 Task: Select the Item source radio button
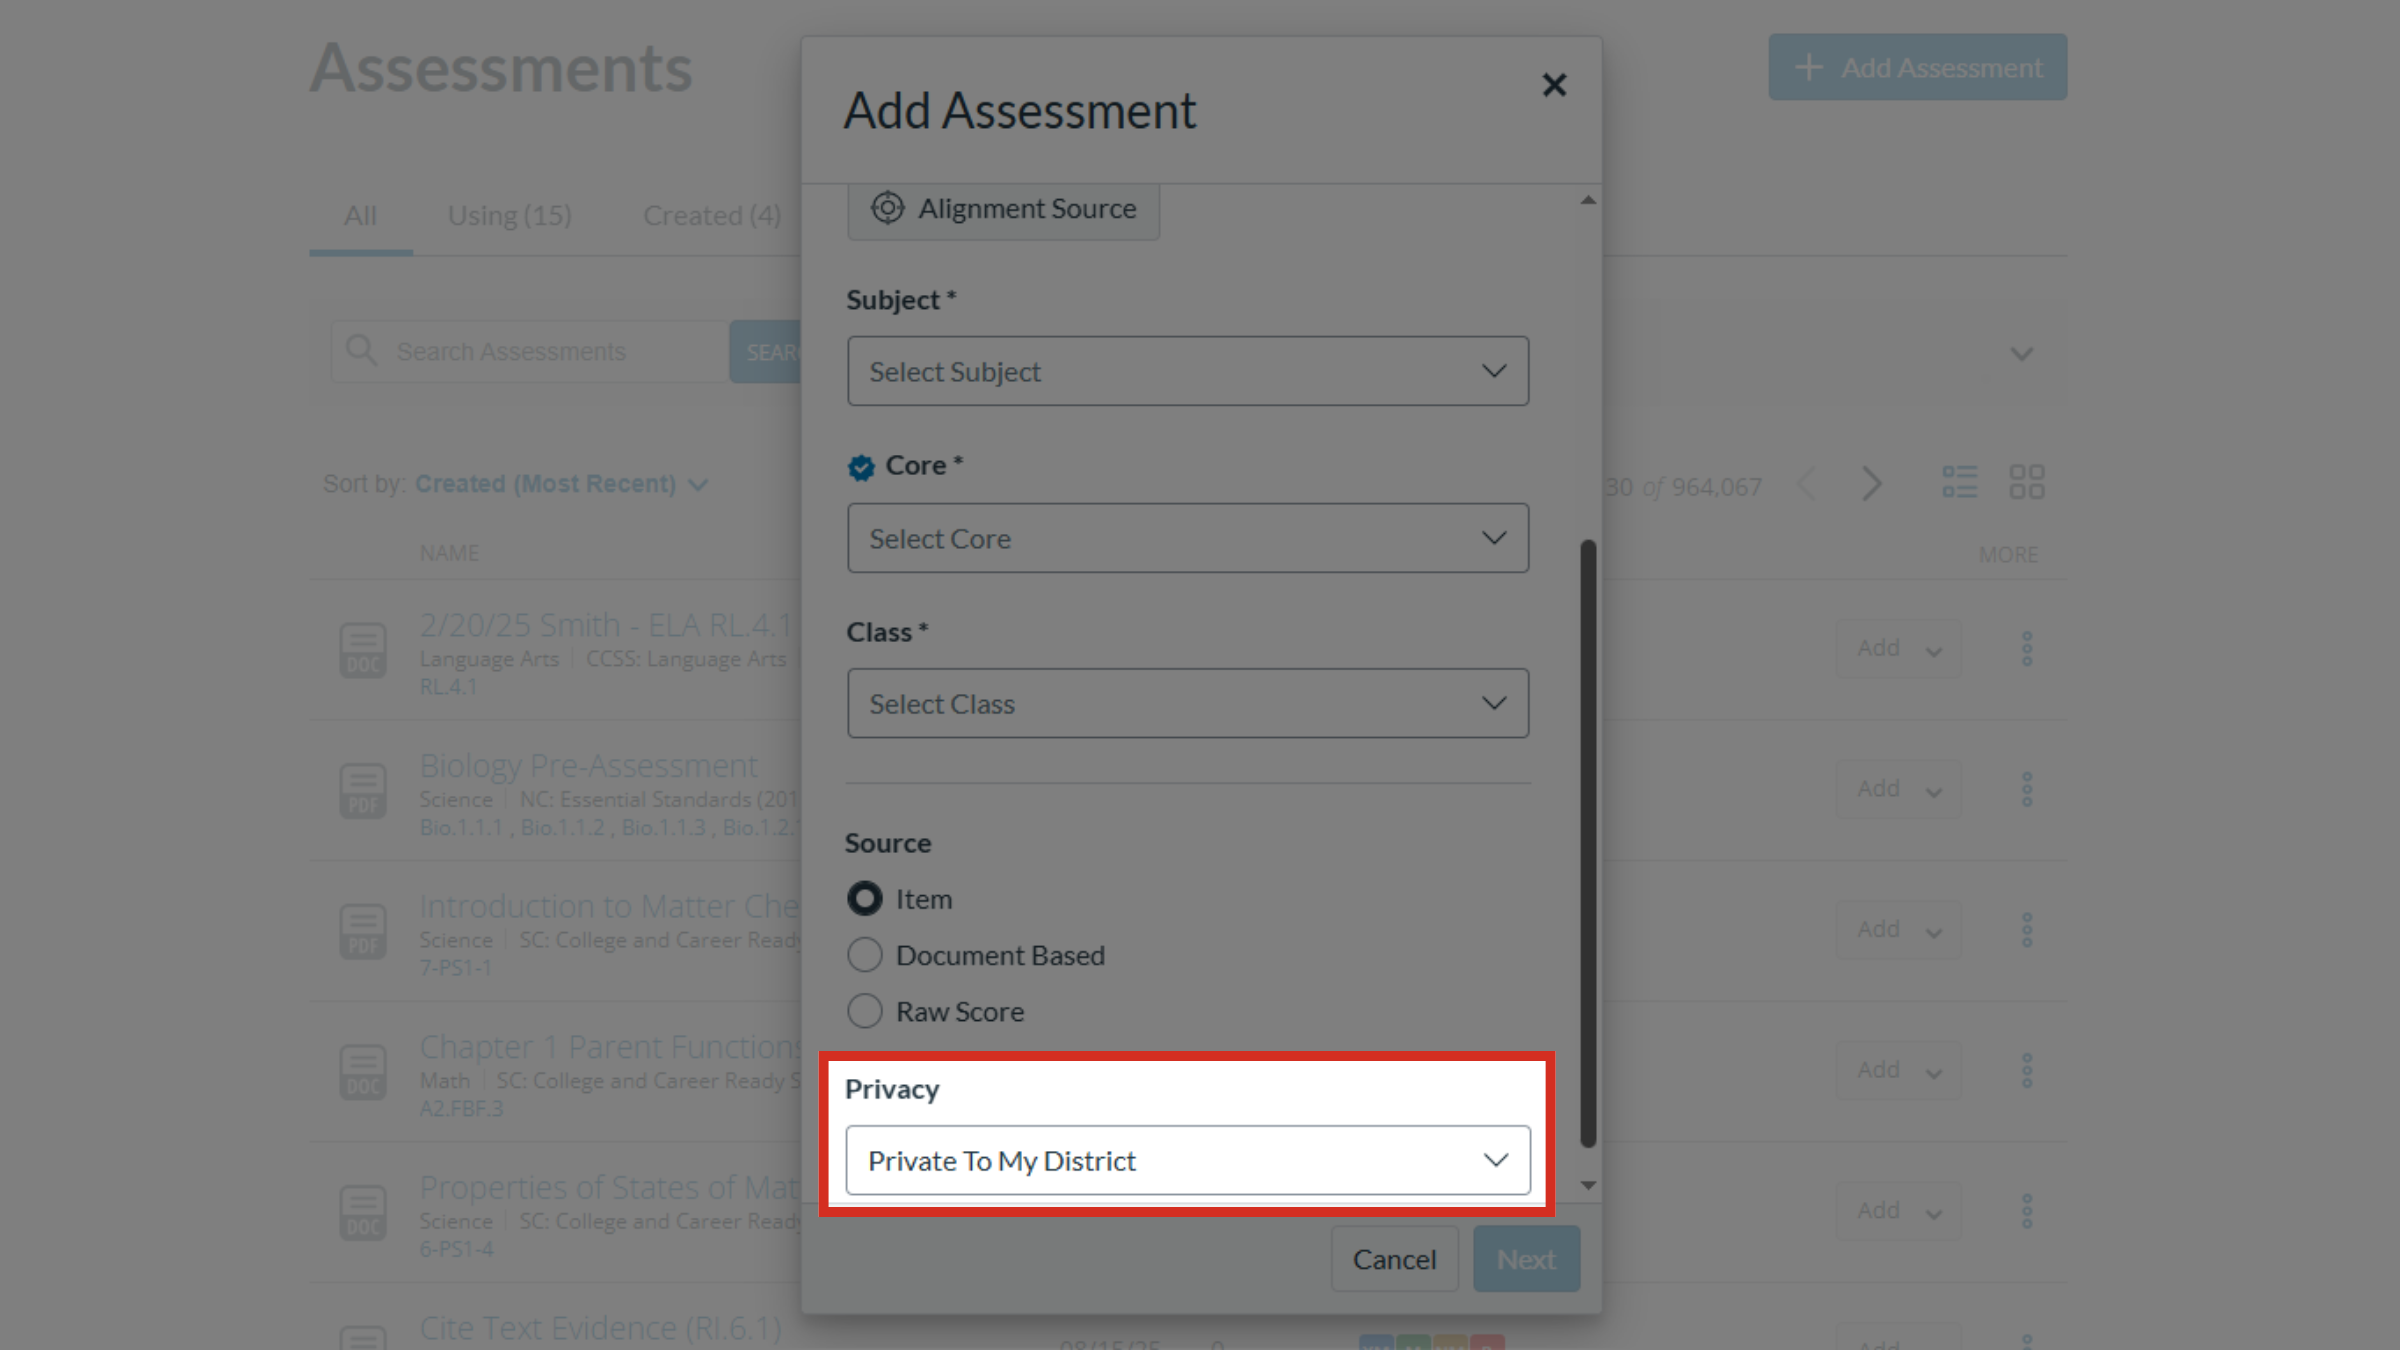click(865, 899)
